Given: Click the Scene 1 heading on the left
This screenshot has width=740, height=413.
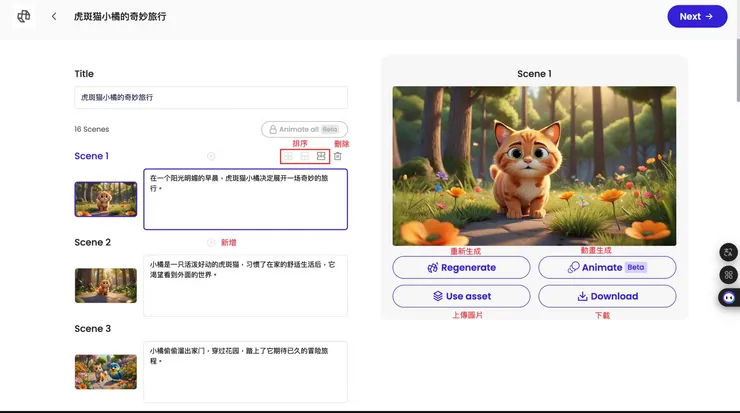Looking at the screenshot, I should pyautogui.click(x=92, y=156).
